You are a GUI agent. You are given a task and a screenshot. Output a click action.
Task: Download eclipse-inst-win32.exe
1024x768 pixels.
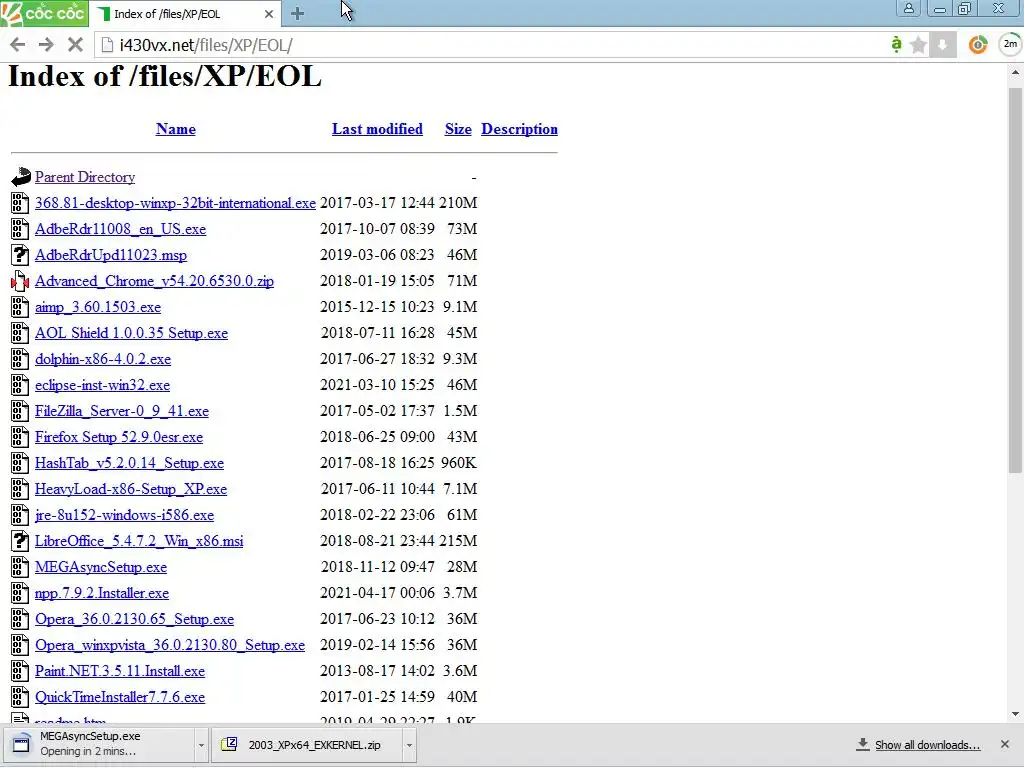tap(103, 385)
